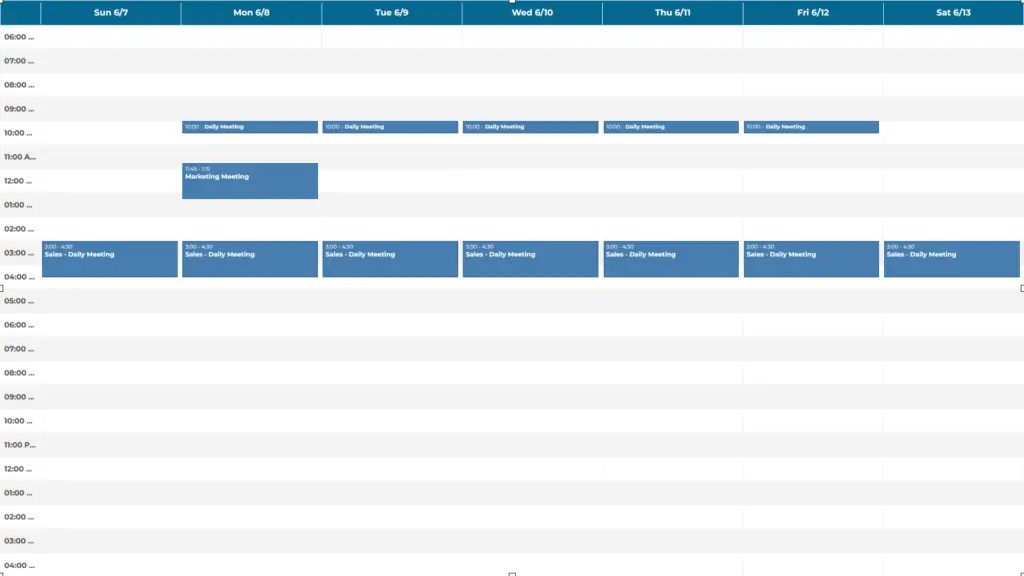
Task: Click the Sun 6/7 column header
Action: [x=110, y=13]
